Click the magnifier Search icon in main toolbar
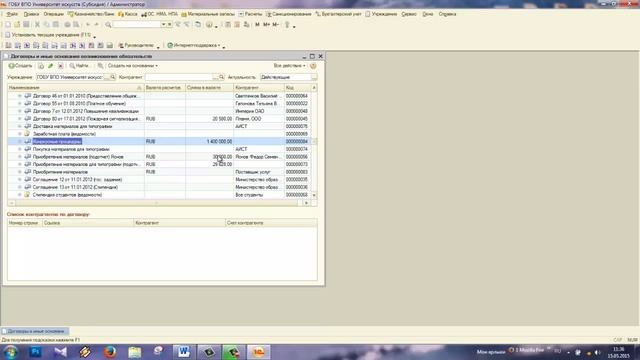Viewport: 640px width, 360px height. point(108,24)
